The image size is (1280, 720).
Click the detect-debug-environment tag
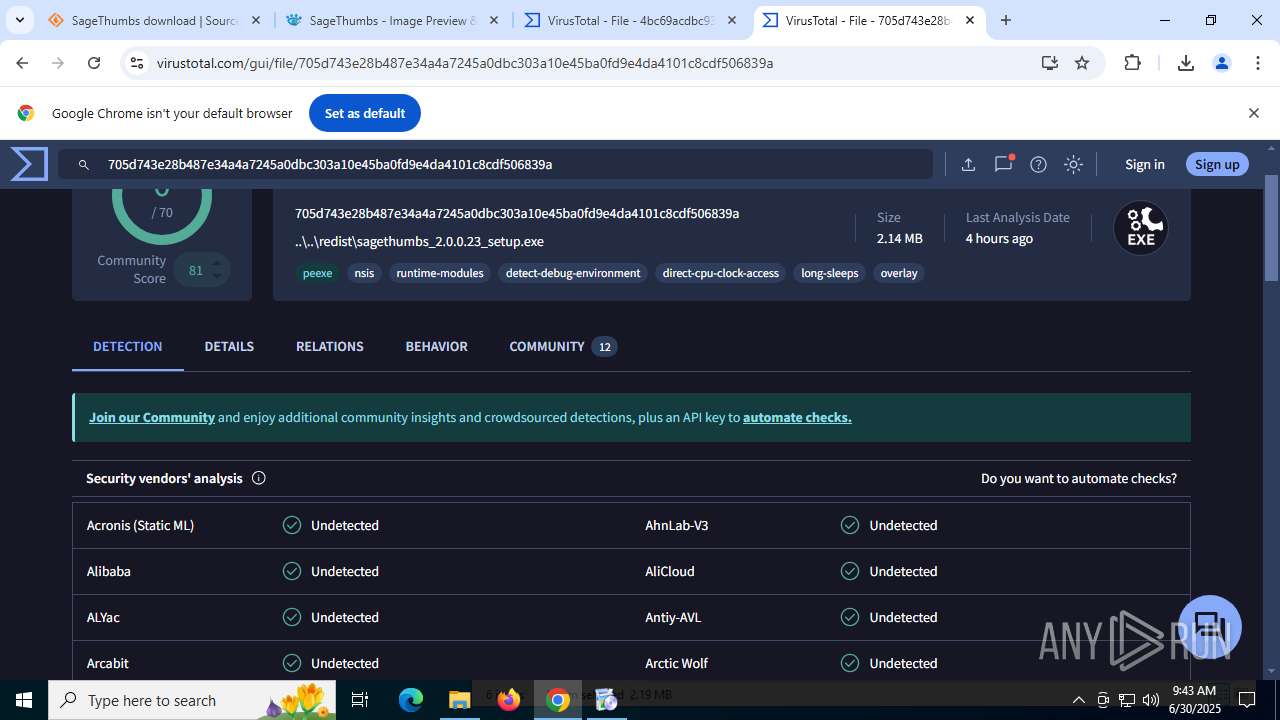click(x=573, y=273)
